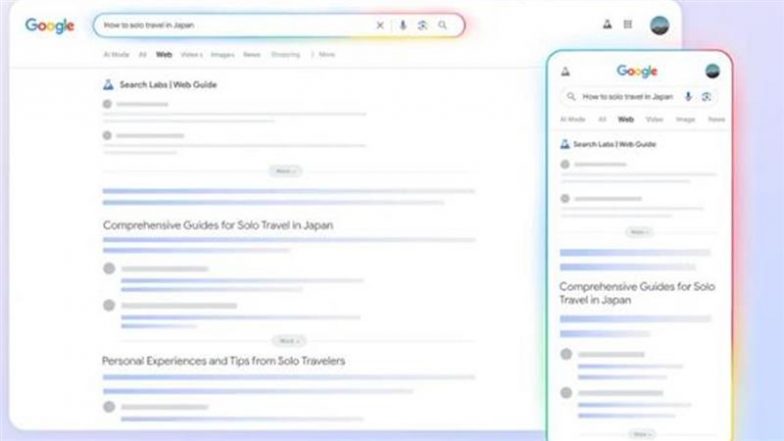
Task: Open the Images tab on desktop
Action: click(222, 54)
